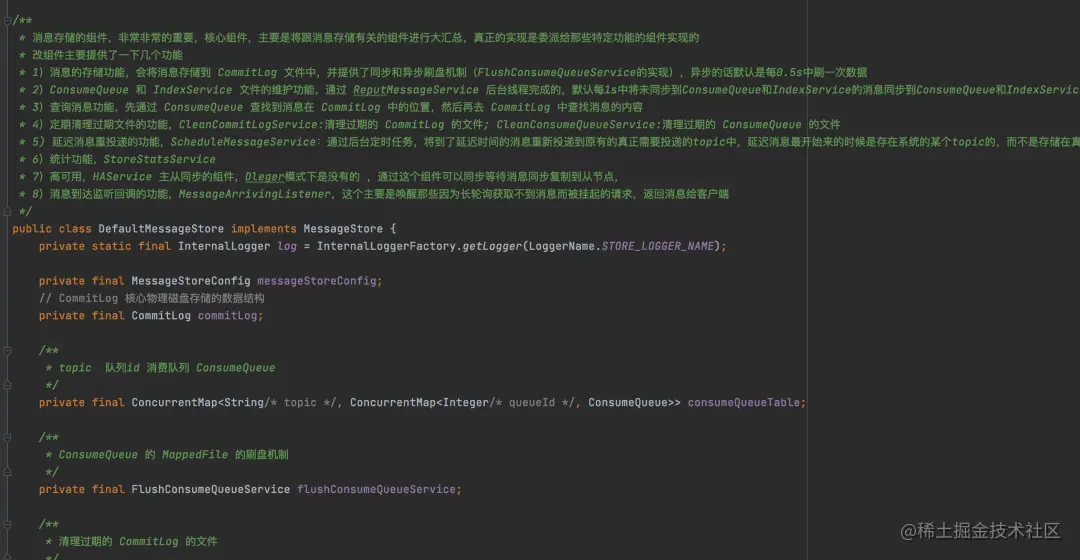Click fold-end marker beside the class Javadoc closing */

tap(7, 211)
